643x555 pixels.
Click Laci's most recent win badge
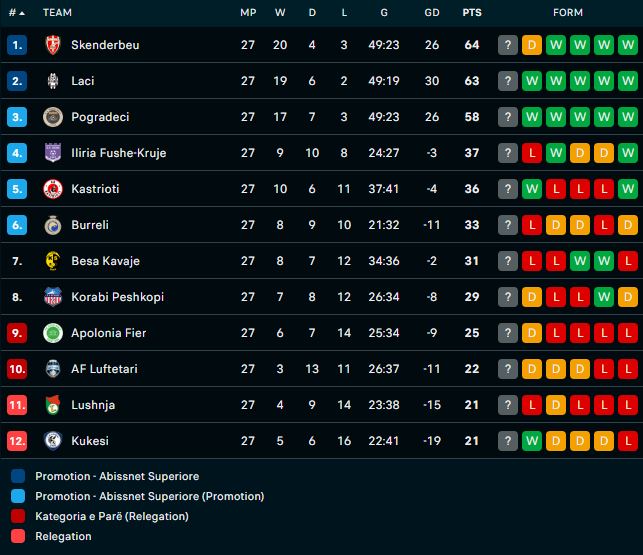(532, 81)
